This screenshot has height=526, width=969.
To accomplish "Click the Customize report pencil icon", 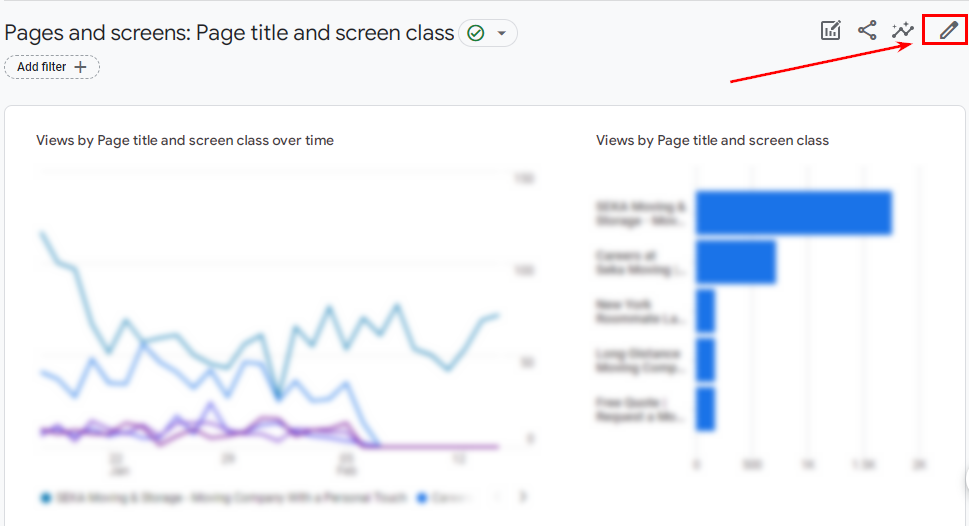I will [949, 30].
